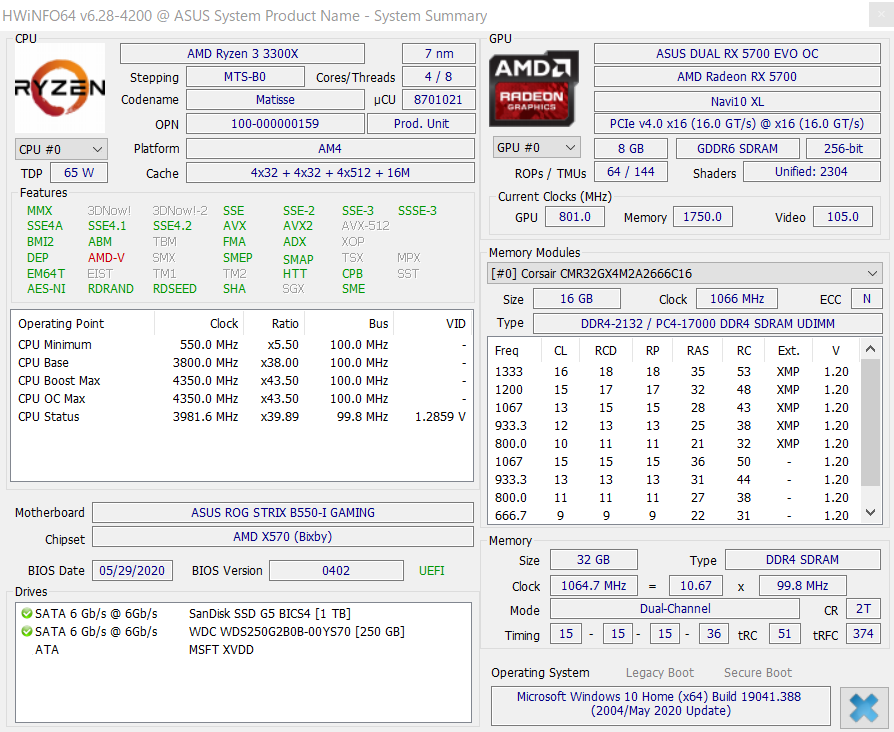Click the ASUS ROG STRIX B550-I GAMING field

283,513
